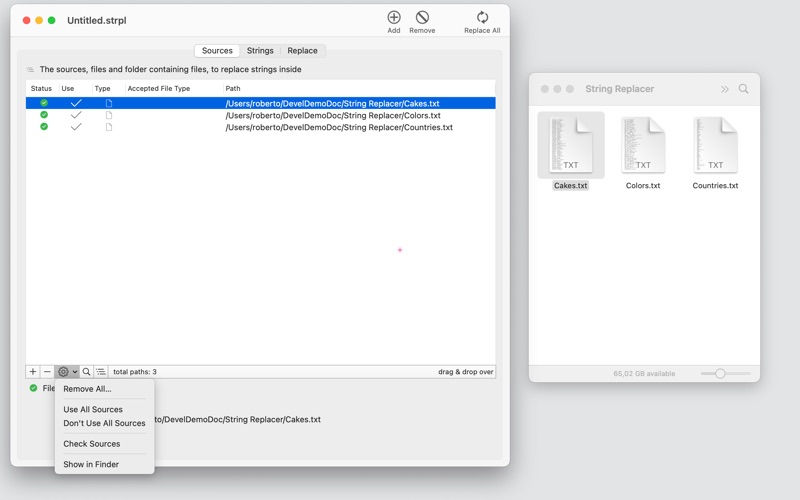This screenshot has height=500, width=800.
Task: Click the green status icon below the list
Action: coord(33,388)
